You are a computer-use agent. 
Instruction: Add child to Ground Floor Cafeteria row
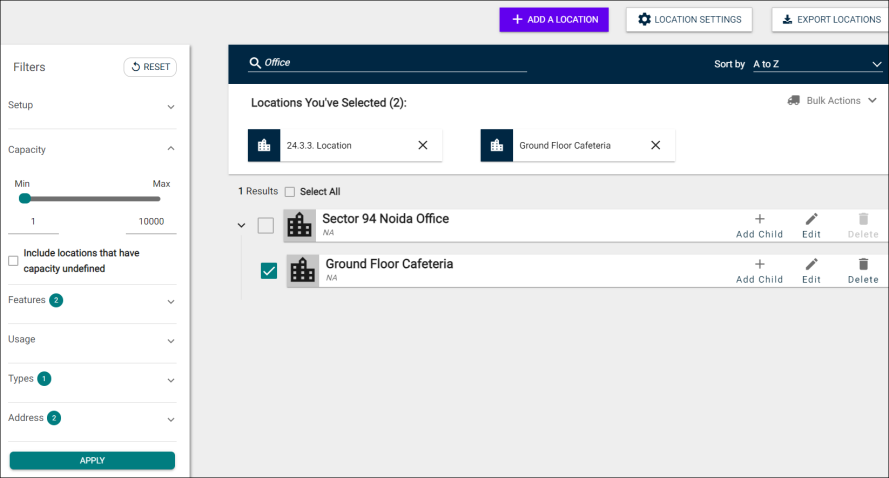tap(759, 271)
